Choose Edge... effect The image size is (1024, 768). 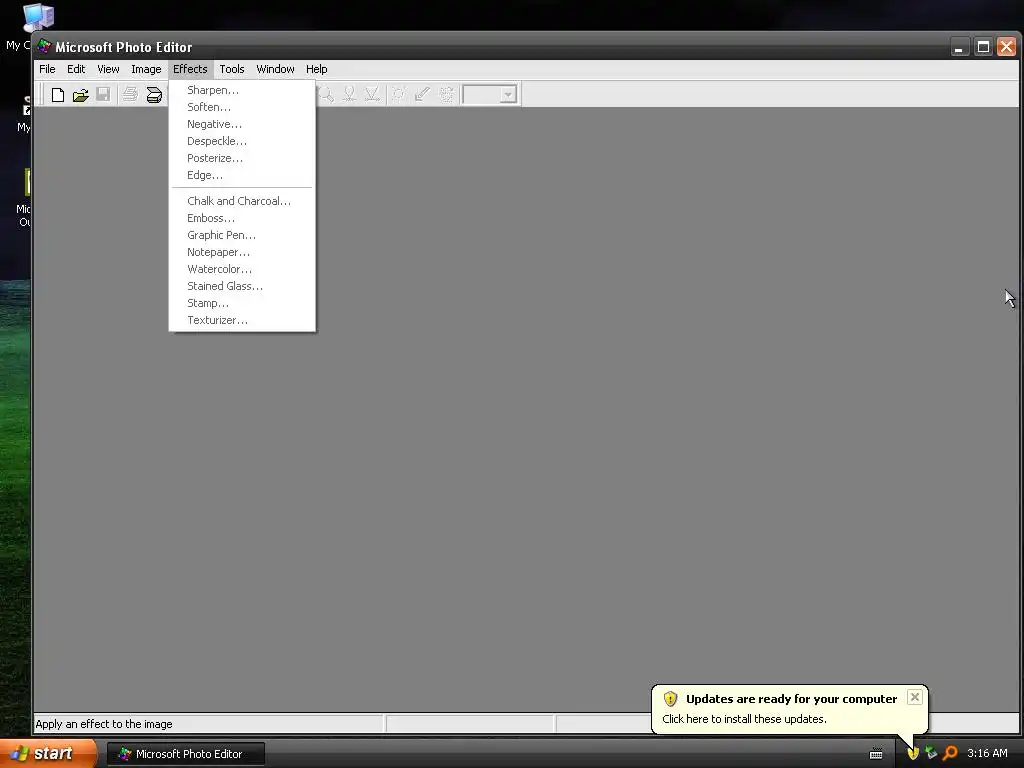tap(242, 175)
